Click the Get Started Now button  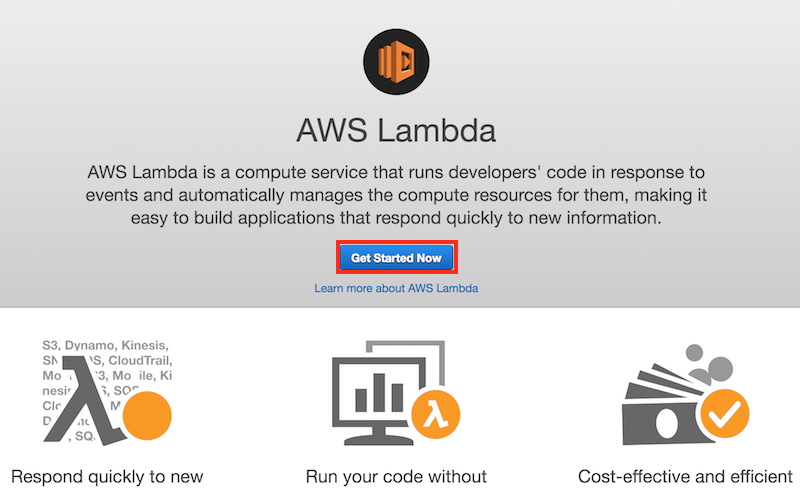point(396,258)
